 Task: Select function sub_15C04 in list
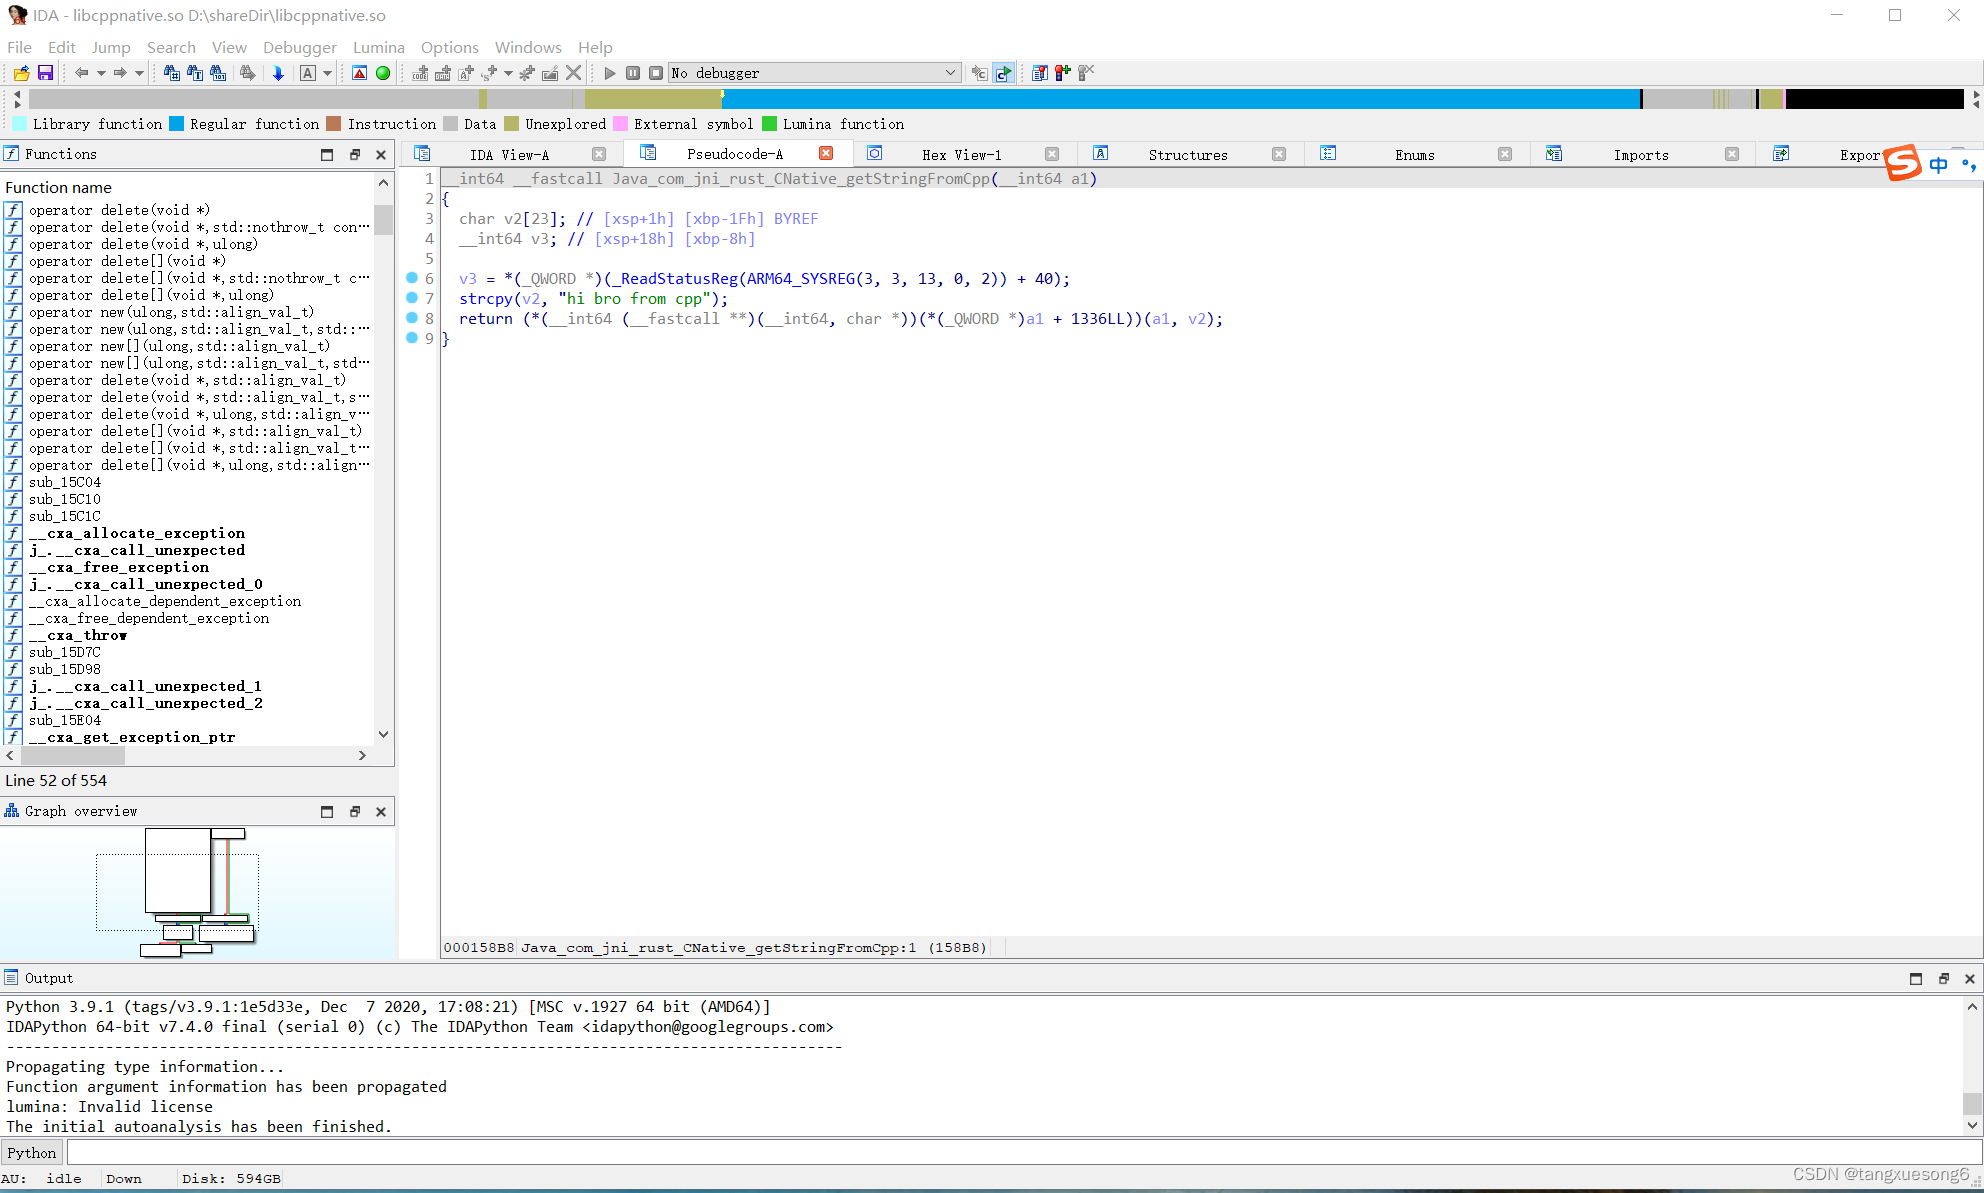[65, 482]
